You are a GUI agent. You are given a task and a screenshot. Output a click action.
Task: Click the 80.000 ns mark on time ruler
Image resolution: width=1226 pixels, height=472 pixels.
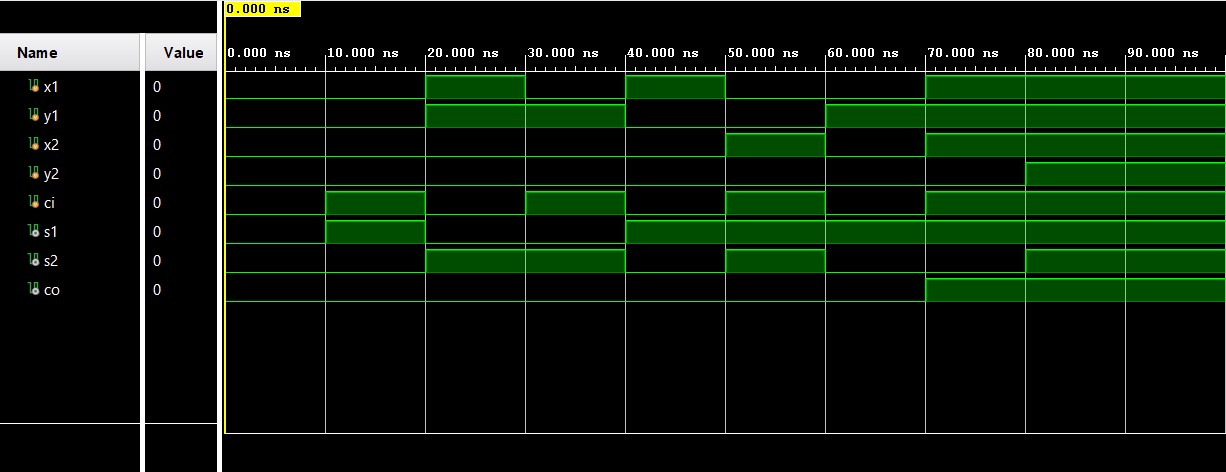(x=1062, y=53)
